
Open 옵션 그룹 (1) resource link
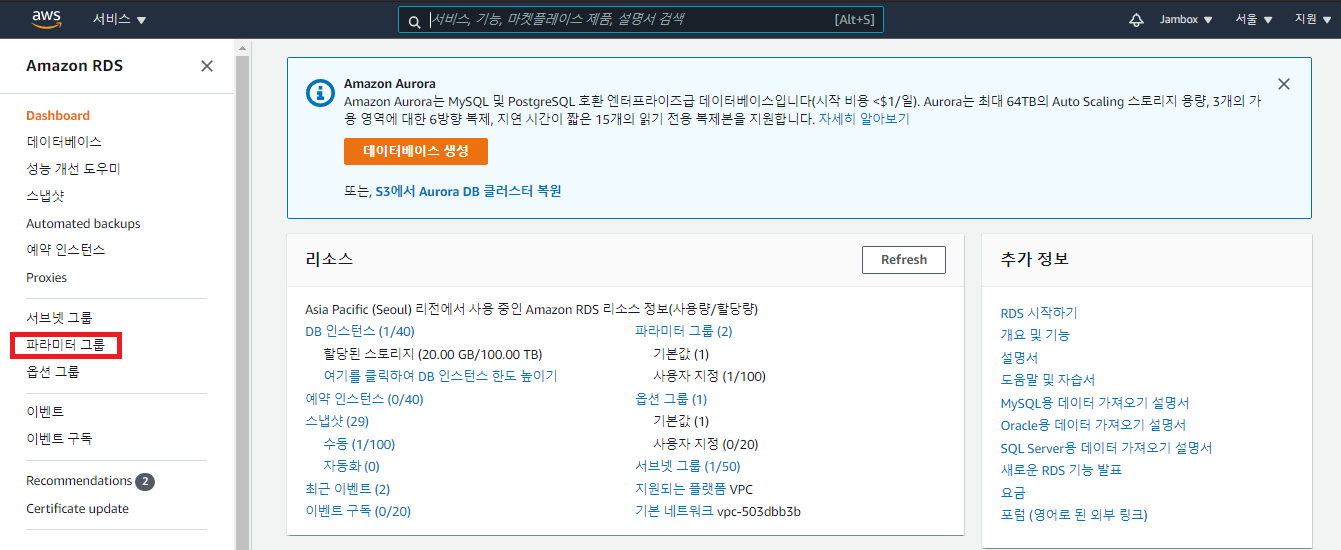[671, 399]
